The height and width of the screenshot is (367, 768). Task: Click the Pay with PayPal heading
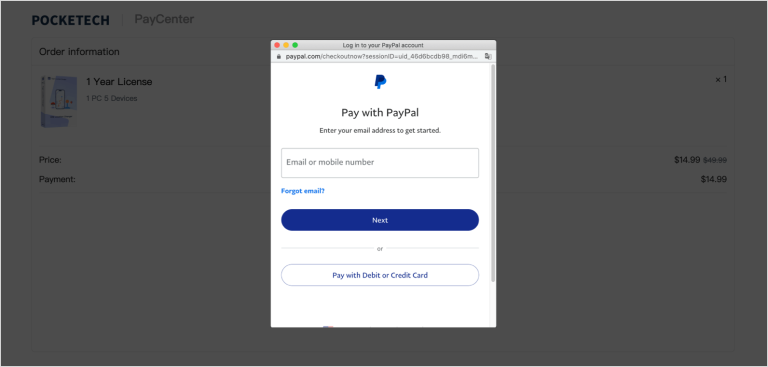pyautogui.click(x=380, y=113)
